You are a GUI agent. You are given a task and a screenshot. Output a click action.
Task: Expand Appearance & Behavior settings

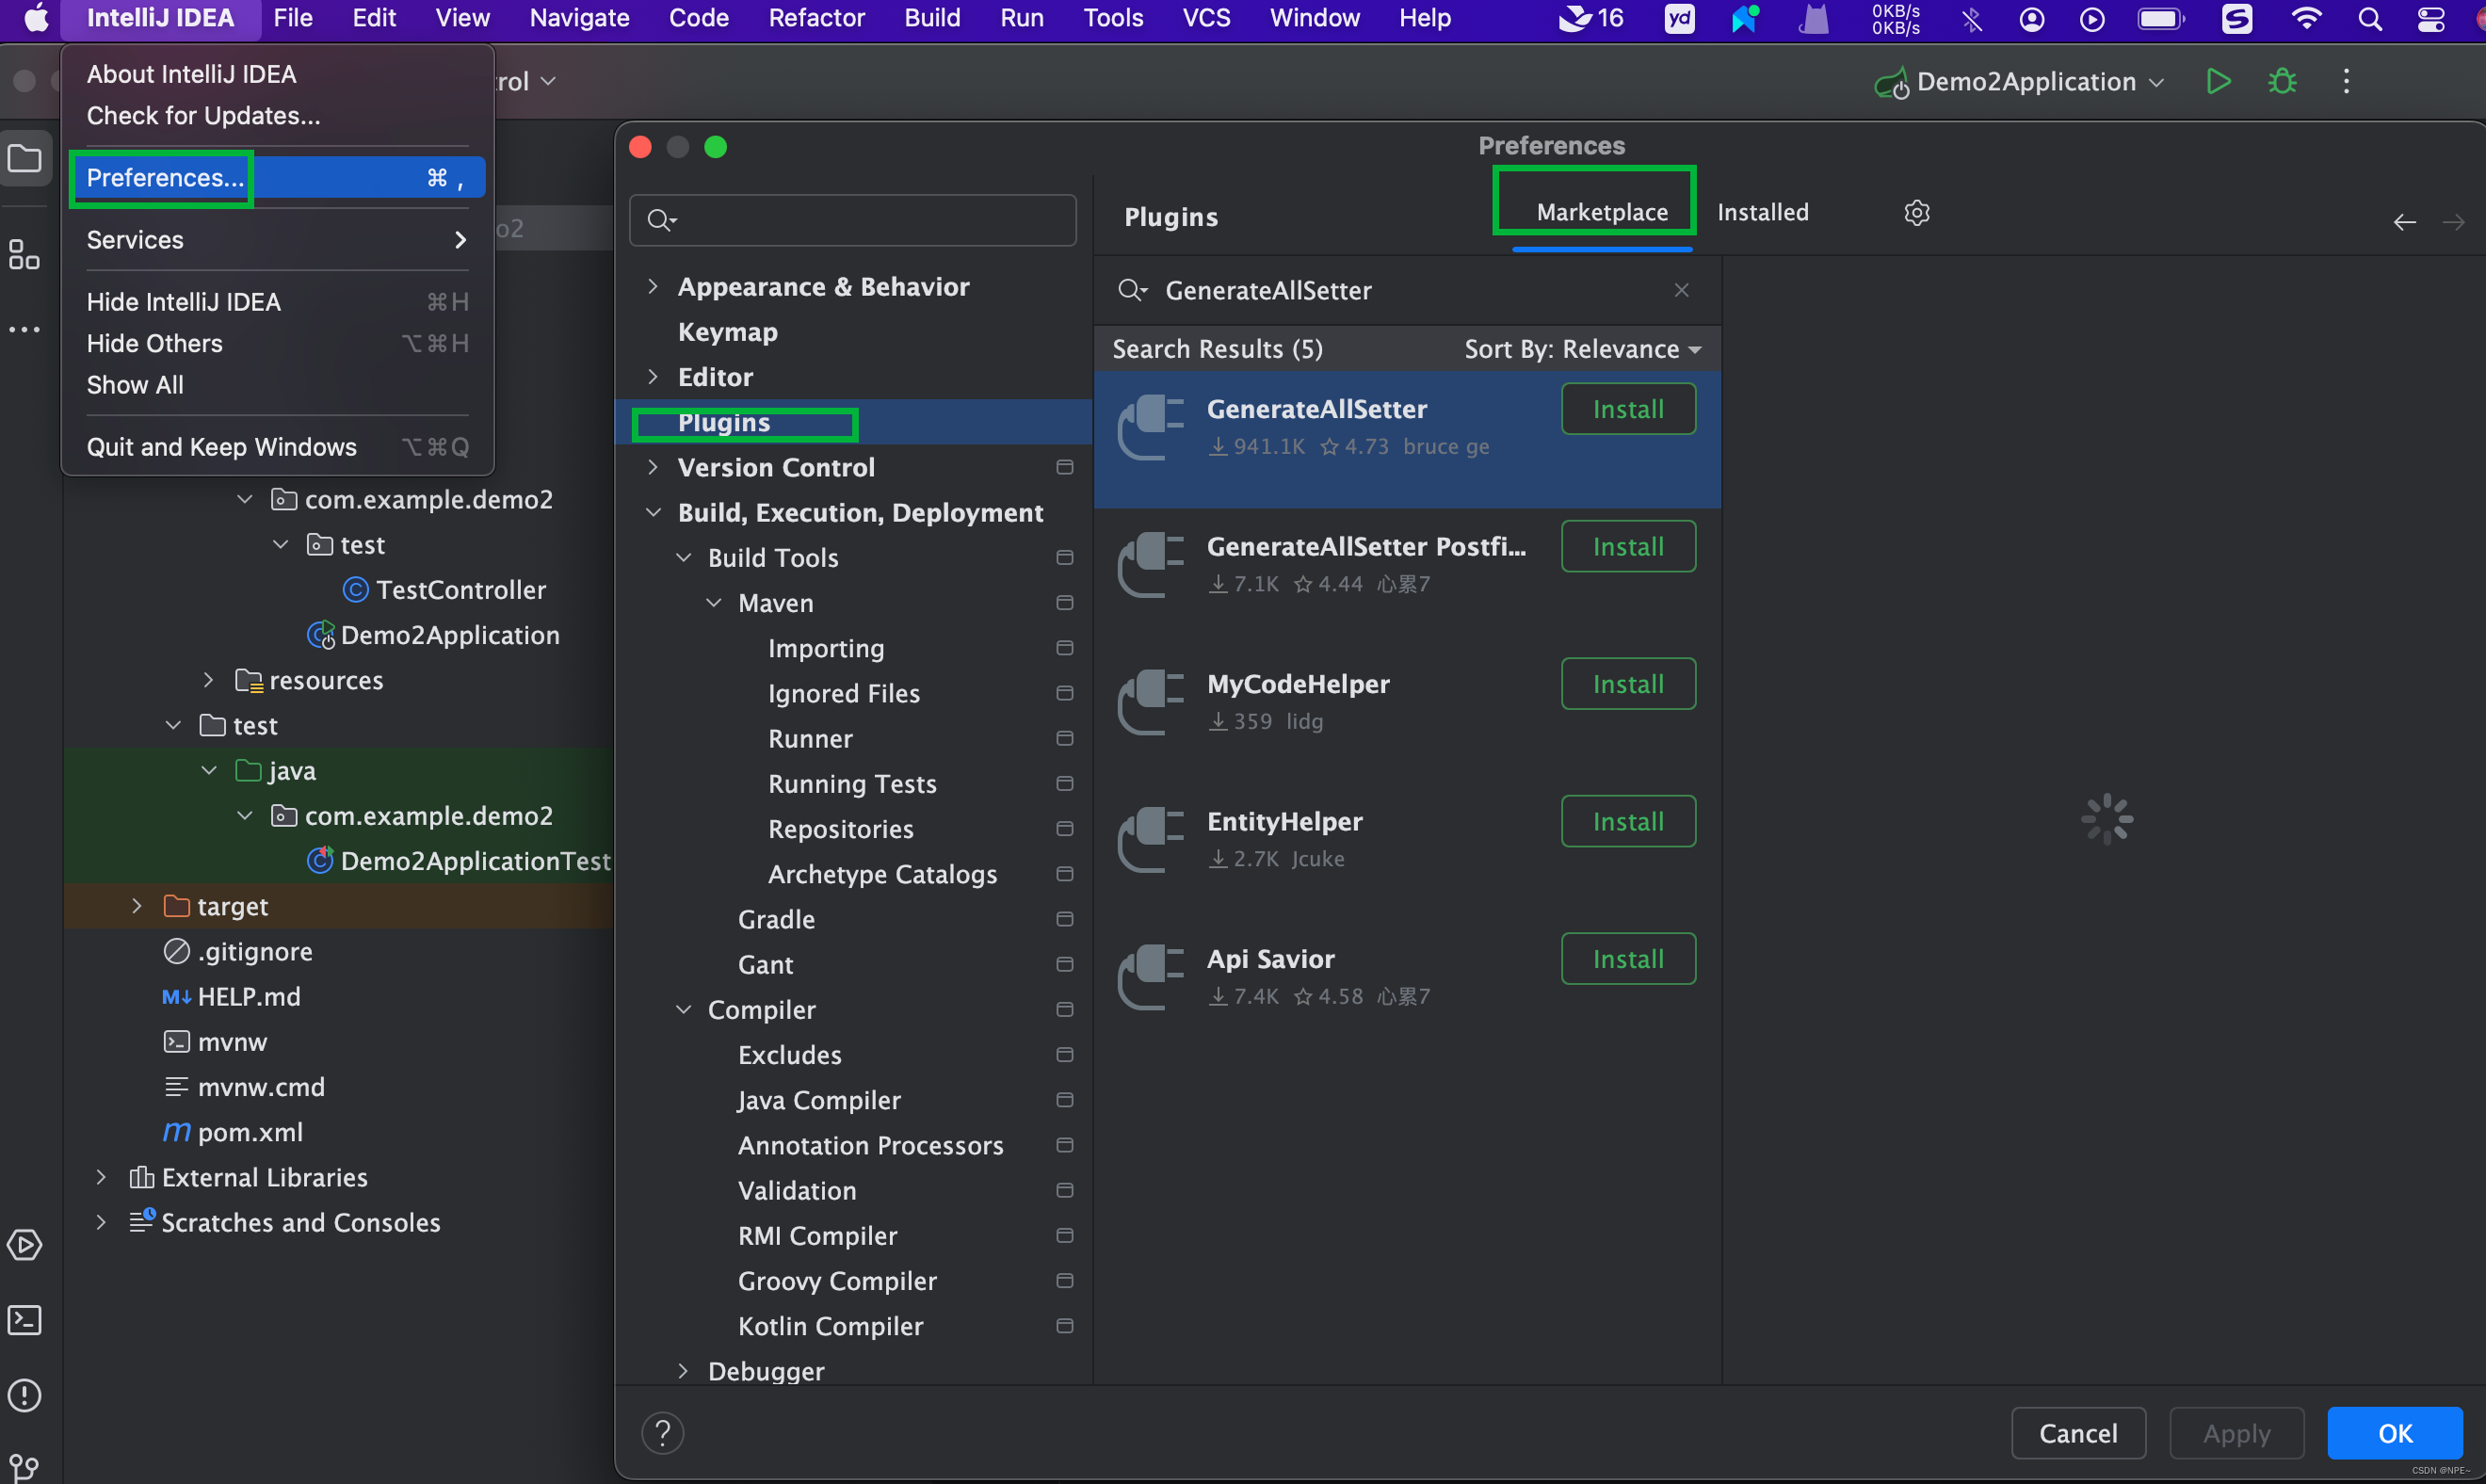click(652, 286)
